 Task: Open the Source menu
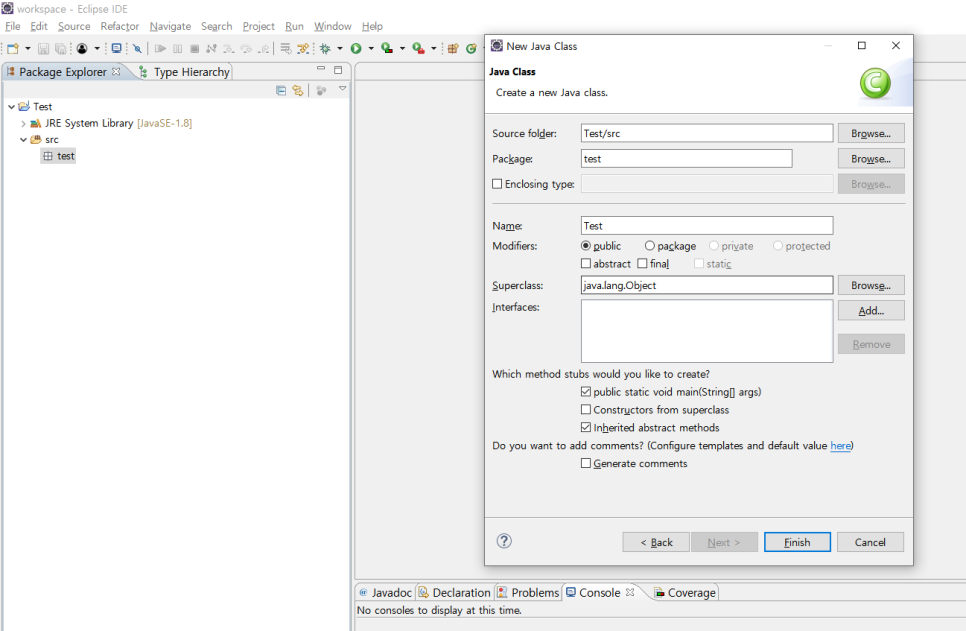point(74,26)
